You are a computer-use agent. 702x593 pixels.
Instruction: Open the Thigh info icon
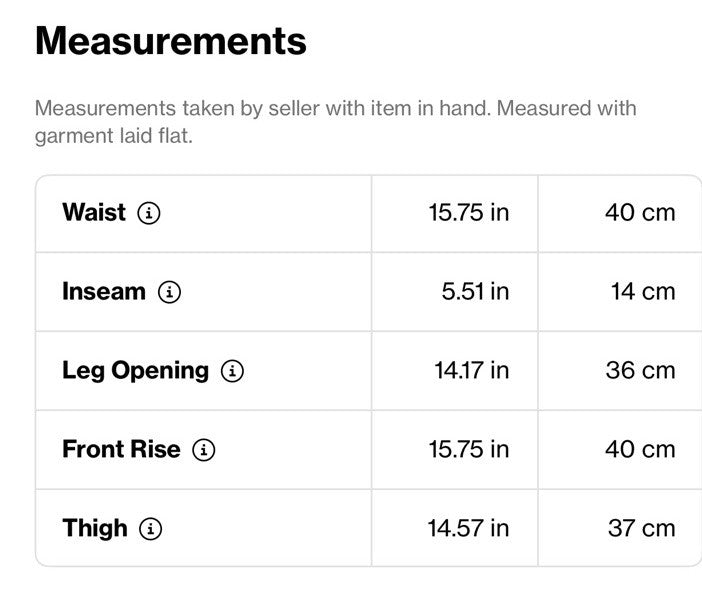[x=150, y=529]
